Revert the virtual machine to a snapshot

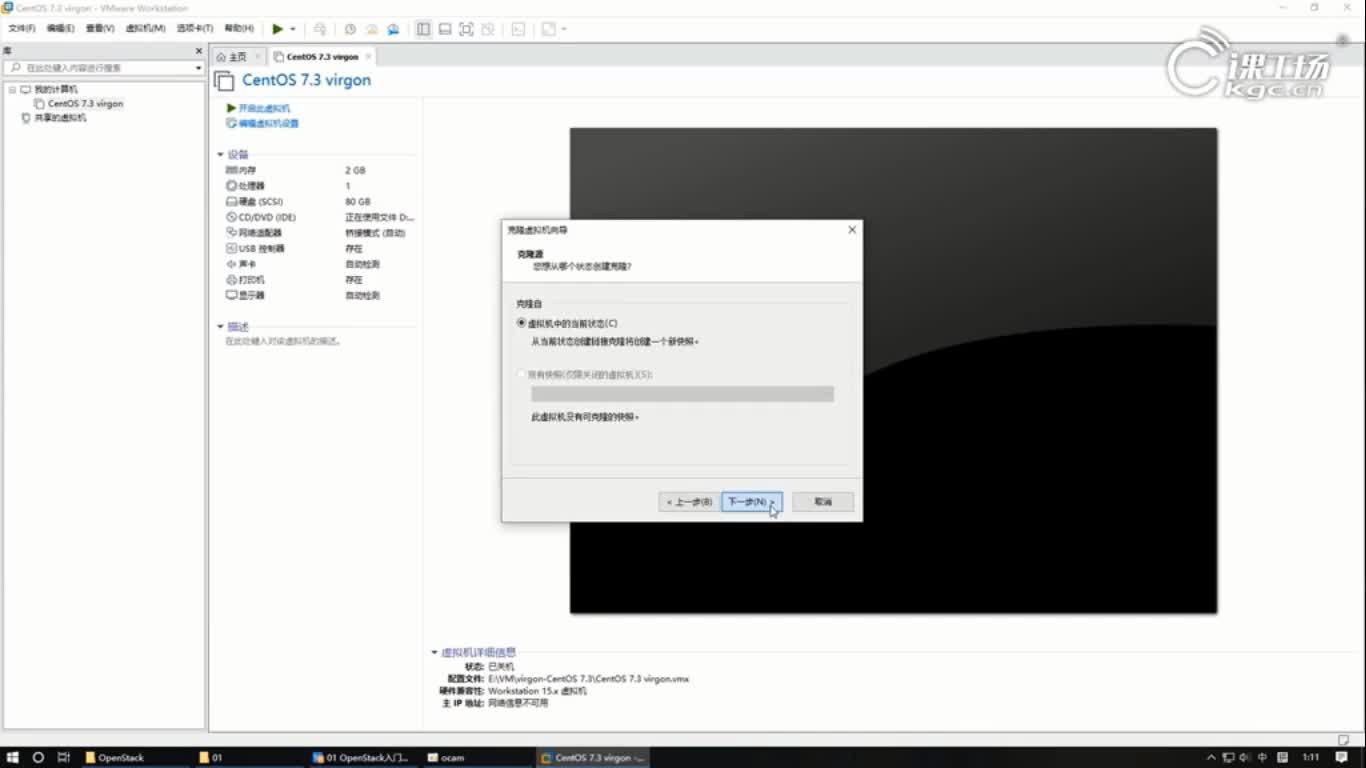point(371,29)
